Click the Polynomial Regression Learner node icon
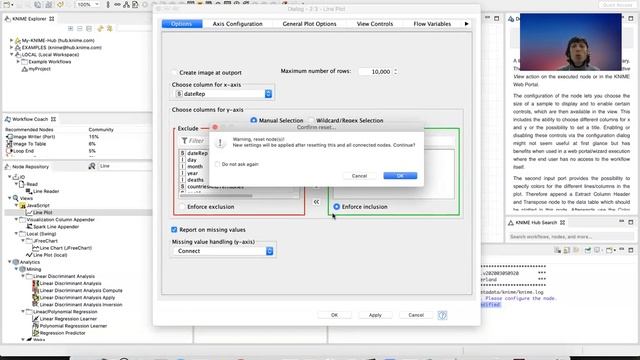 [x=36, y=326]
